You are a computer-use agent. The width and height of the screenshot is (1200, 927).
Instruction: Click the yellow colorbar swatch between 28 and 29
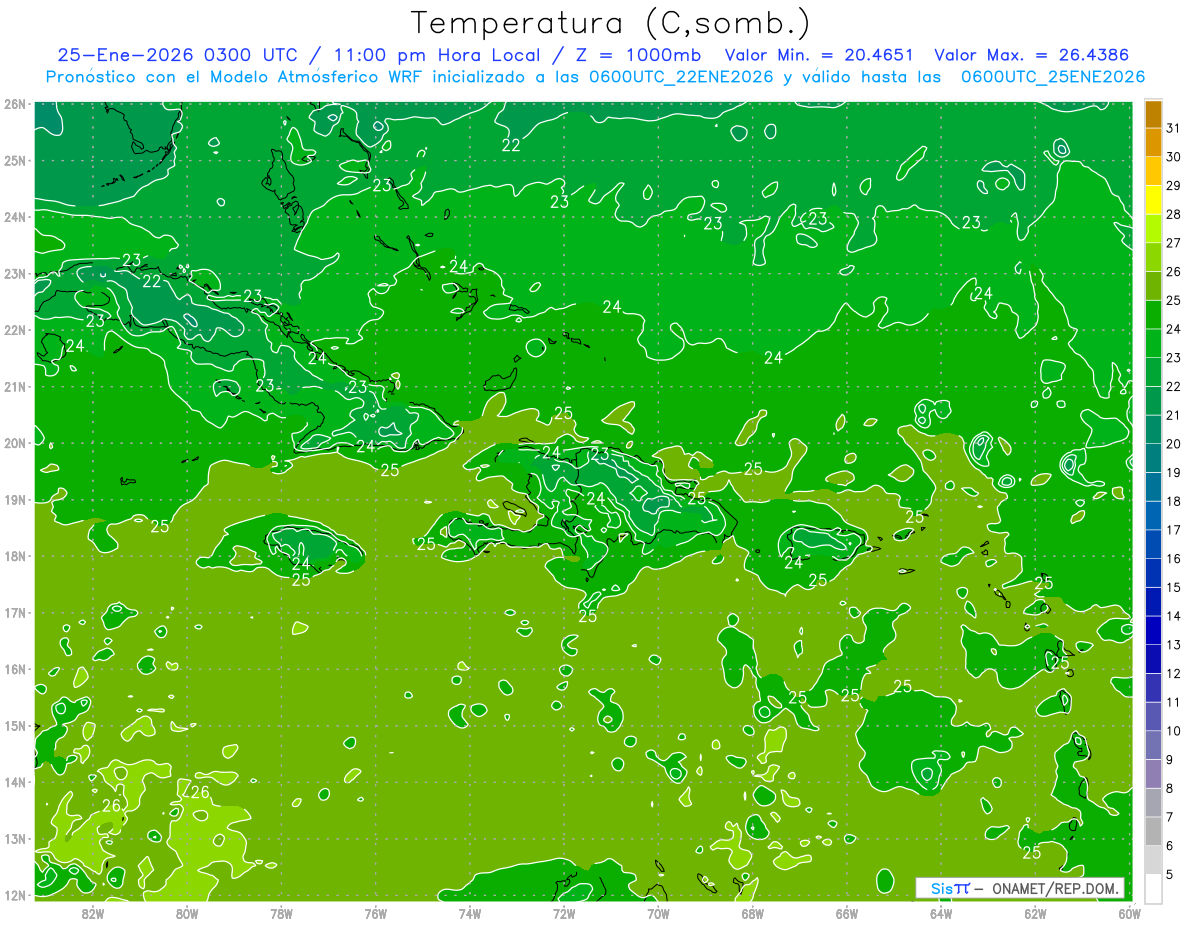click(1153, 200)
